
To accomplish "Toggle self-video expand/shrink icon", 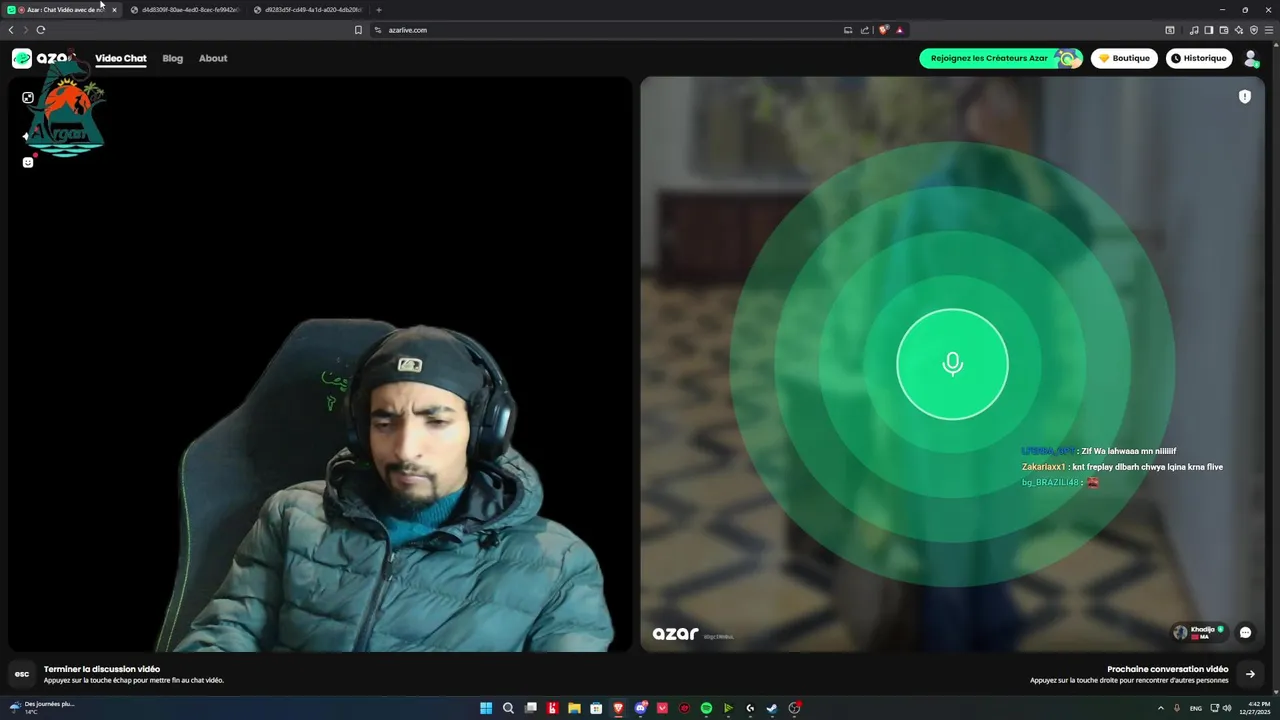I will [28, 98].
